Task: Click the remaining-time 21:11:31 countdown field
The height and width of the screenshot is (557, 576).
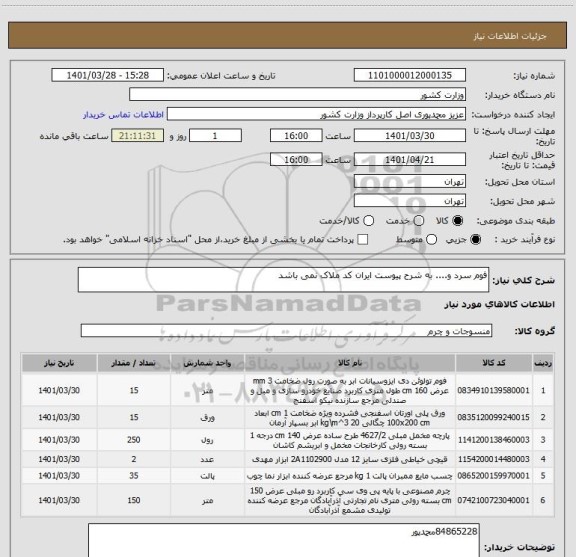Action: pyautogui.click(x=137, y=136)
